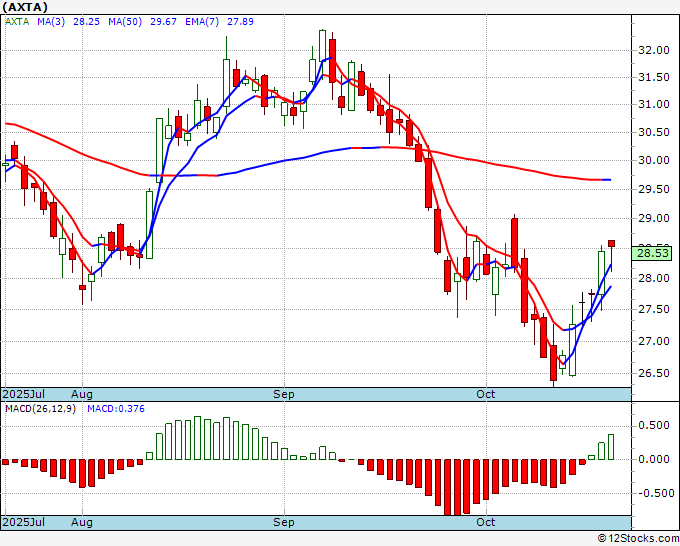Click the 29.50 price axis label

[654, 189]
